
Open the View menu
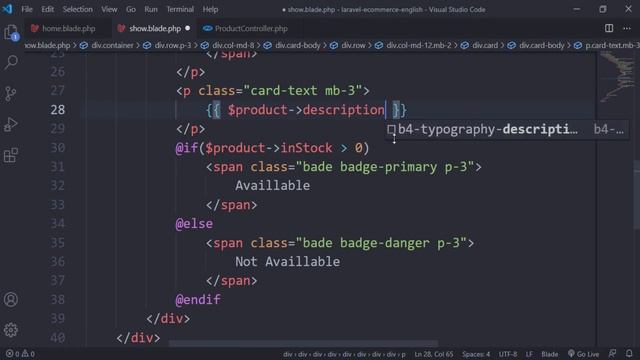(109, 9)
